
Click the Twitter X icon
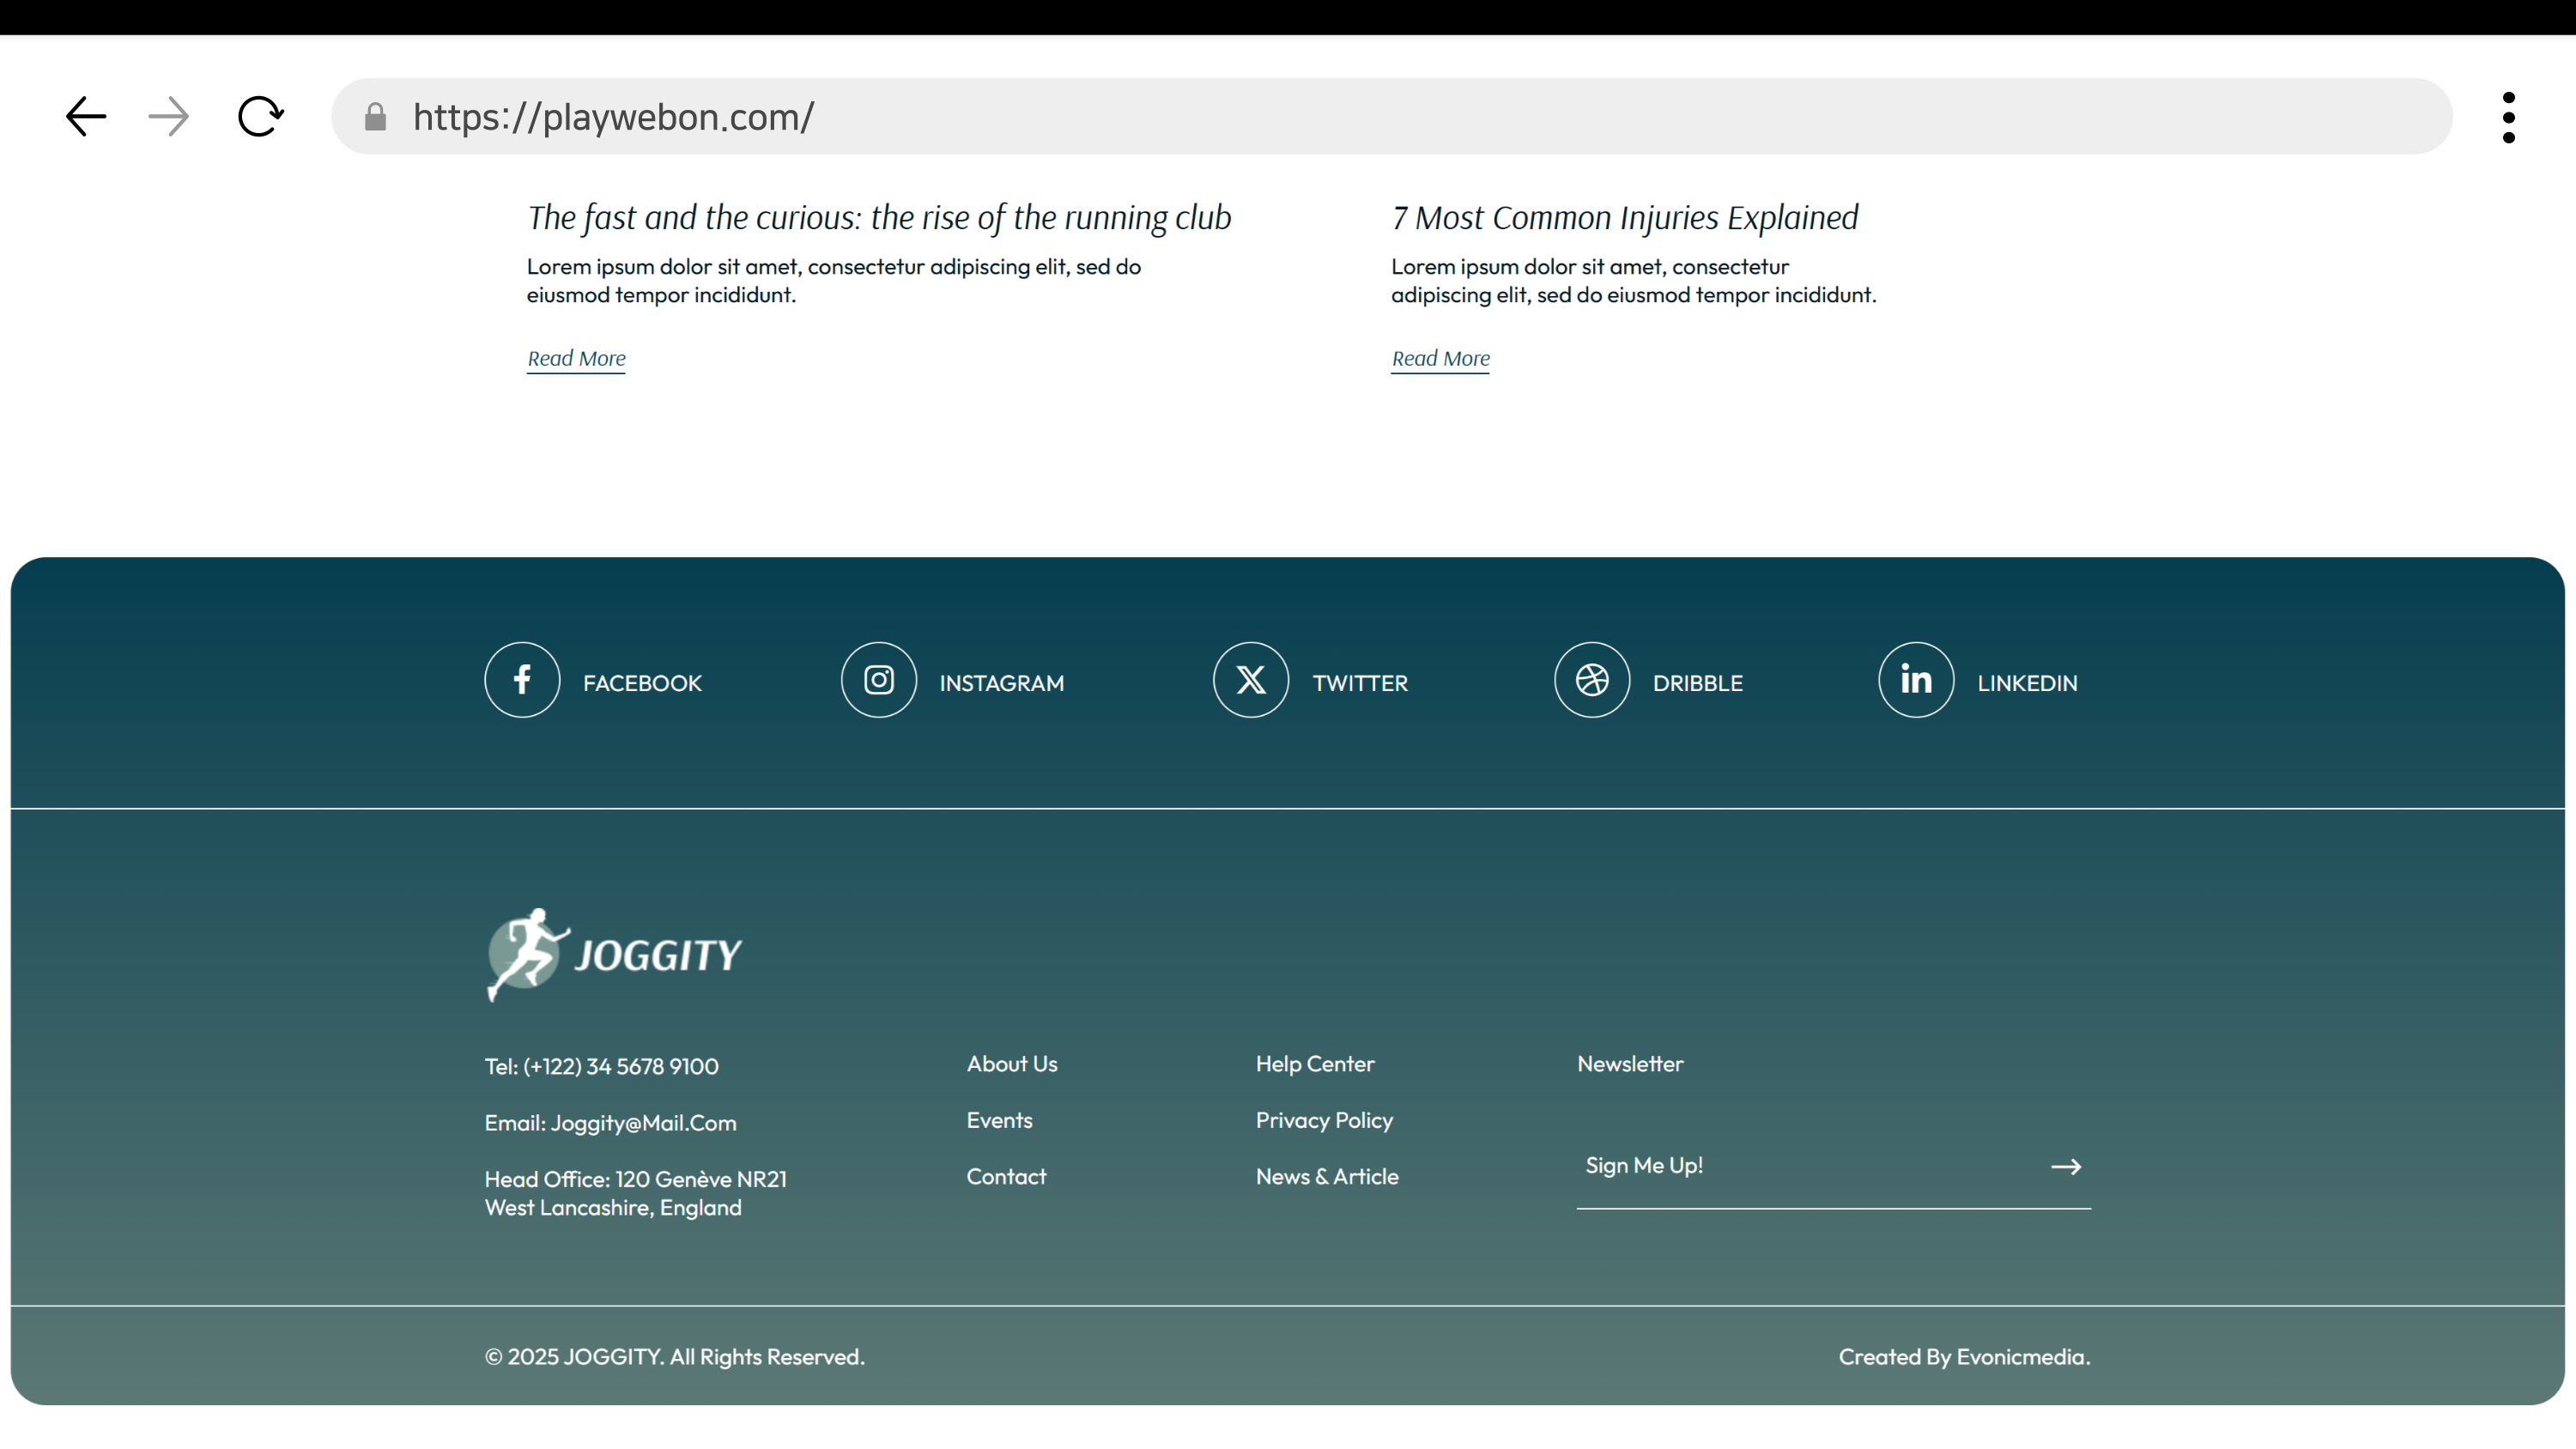(x=1250, y=680)
